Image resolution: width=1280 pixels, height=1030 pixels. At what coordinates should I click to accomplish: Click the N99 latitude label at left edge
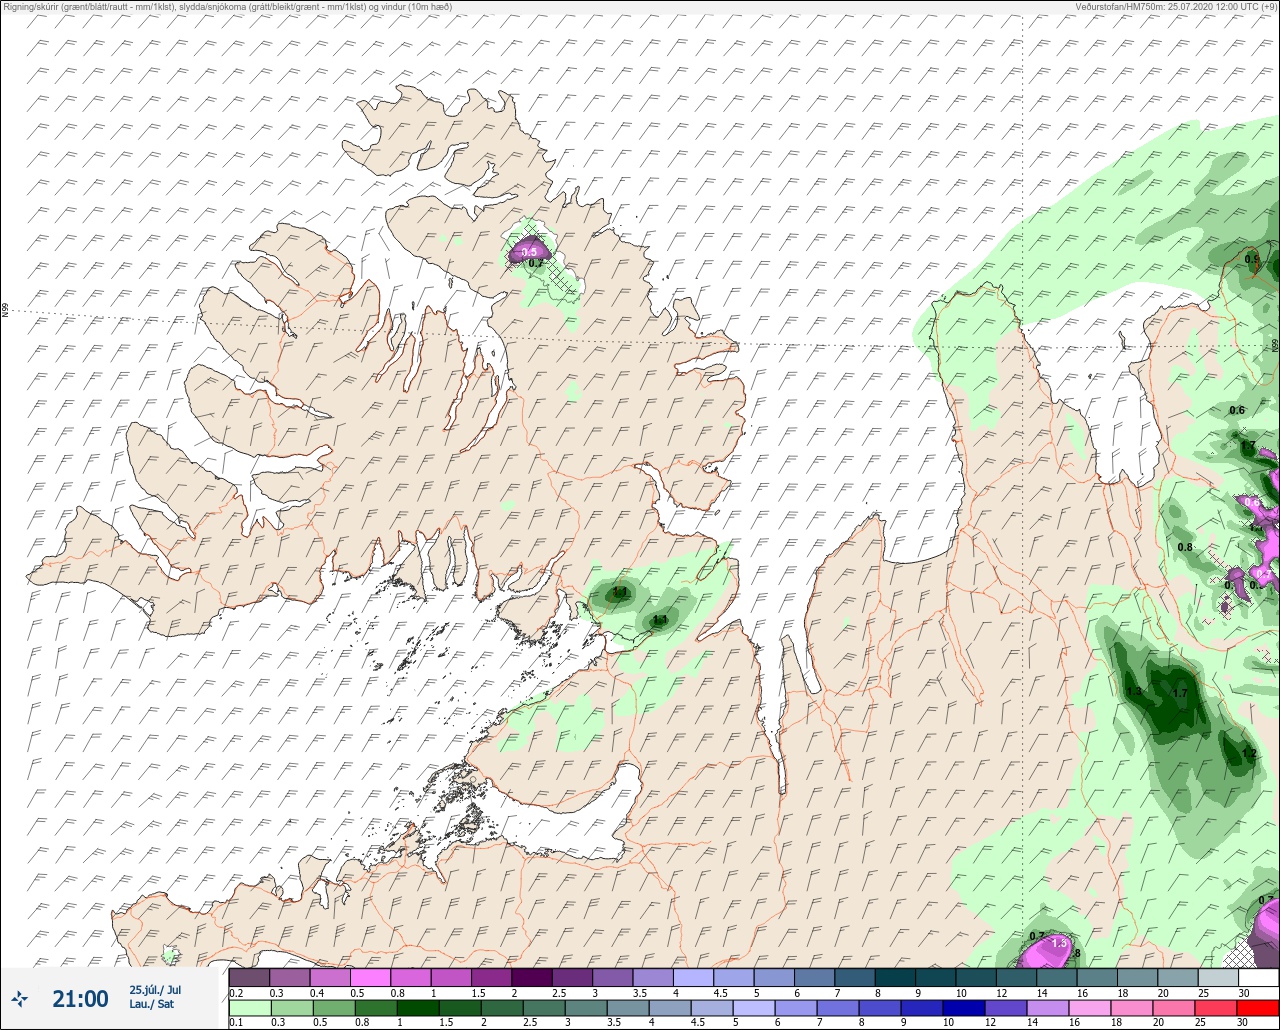[x=5, y=311]
